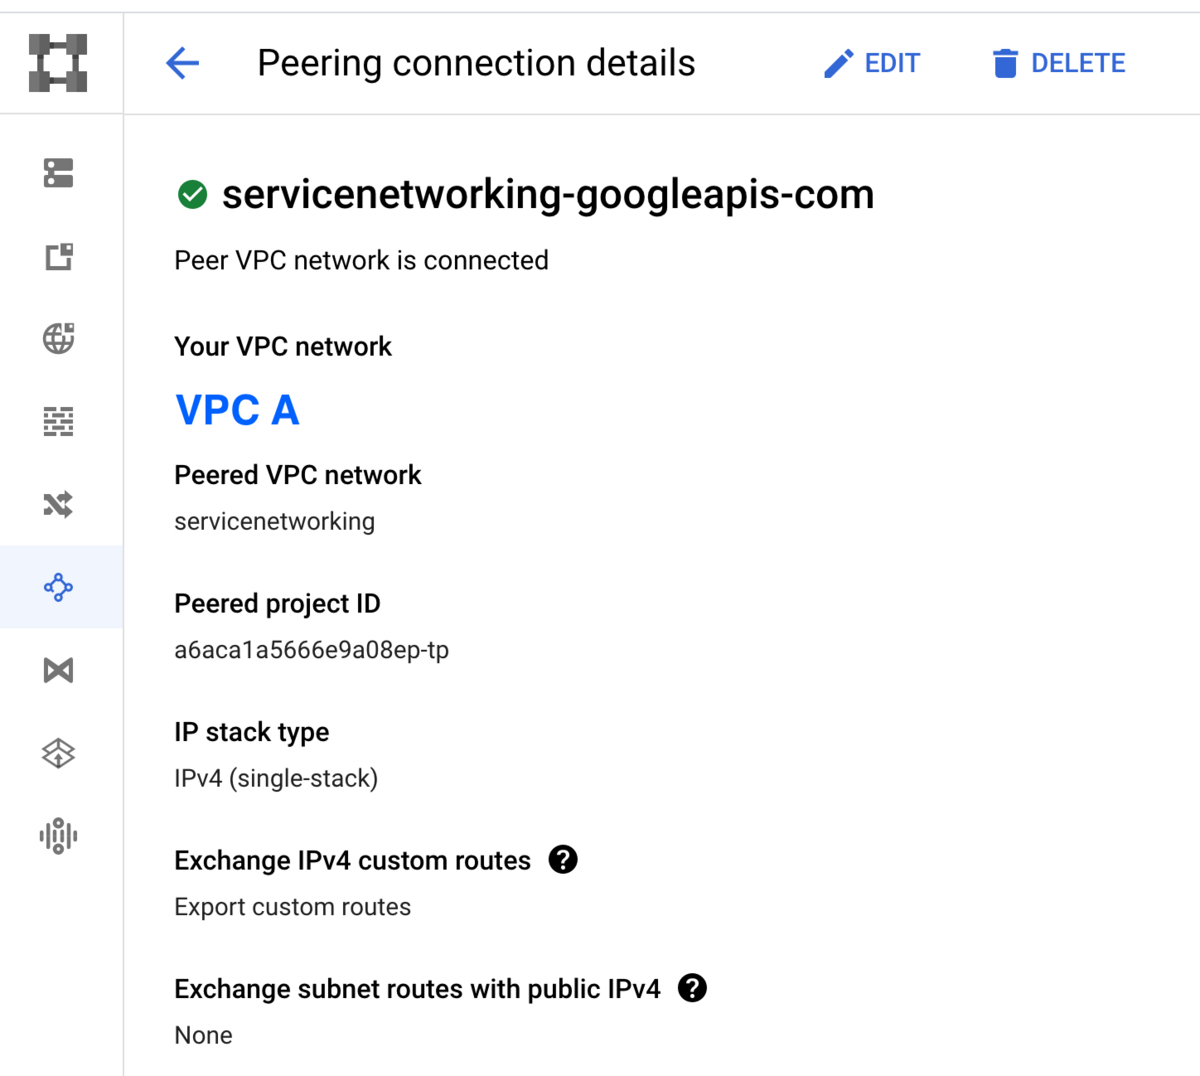This screenshot has height=1076, width=1200.
Task: Click the globe icon in the sidebar
Action: tap(58, 339)
